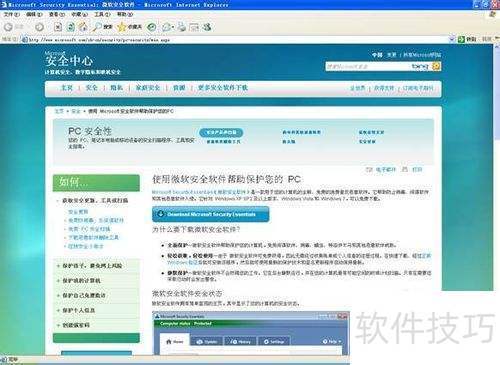Viewport: 500px width, 365px height.
Task: Click the Mail toolbar icon
Action: tap(166, 27)
